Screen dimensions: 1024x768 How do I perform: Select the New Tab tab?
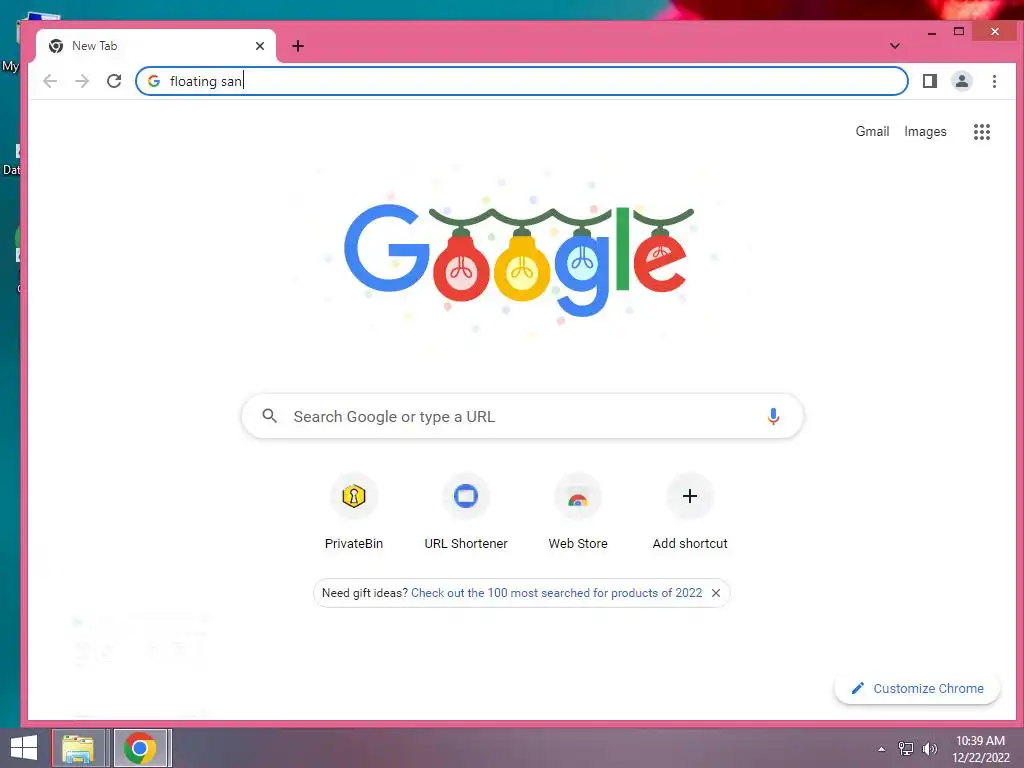coord(155,46)
